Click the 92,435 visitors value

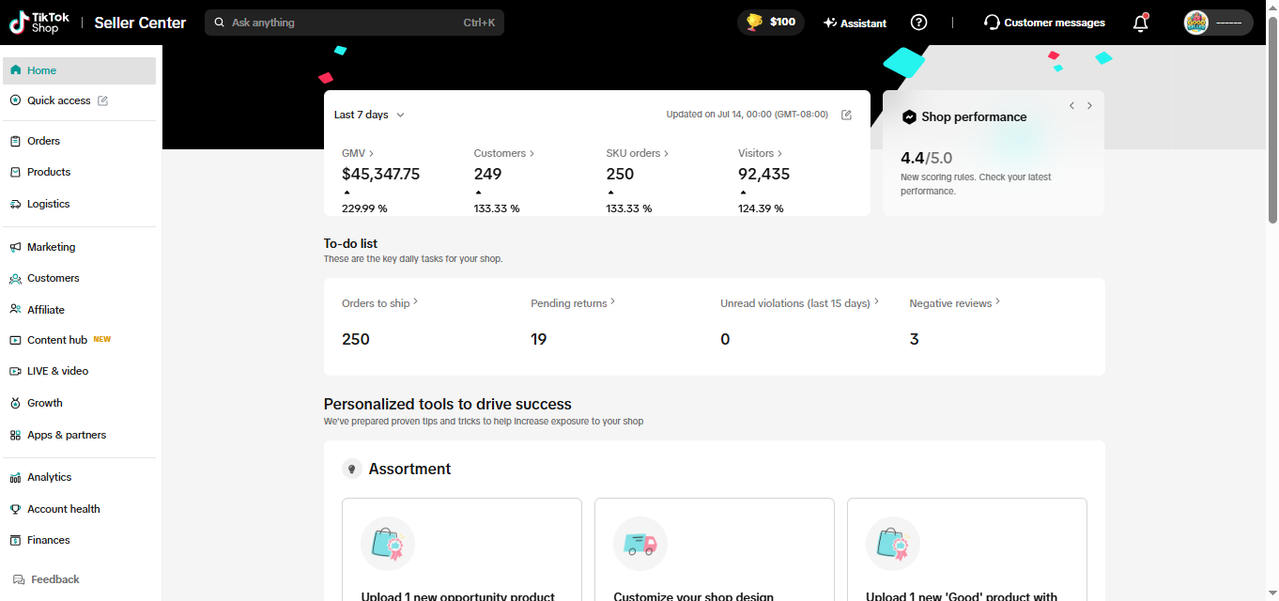click(764, 174)
